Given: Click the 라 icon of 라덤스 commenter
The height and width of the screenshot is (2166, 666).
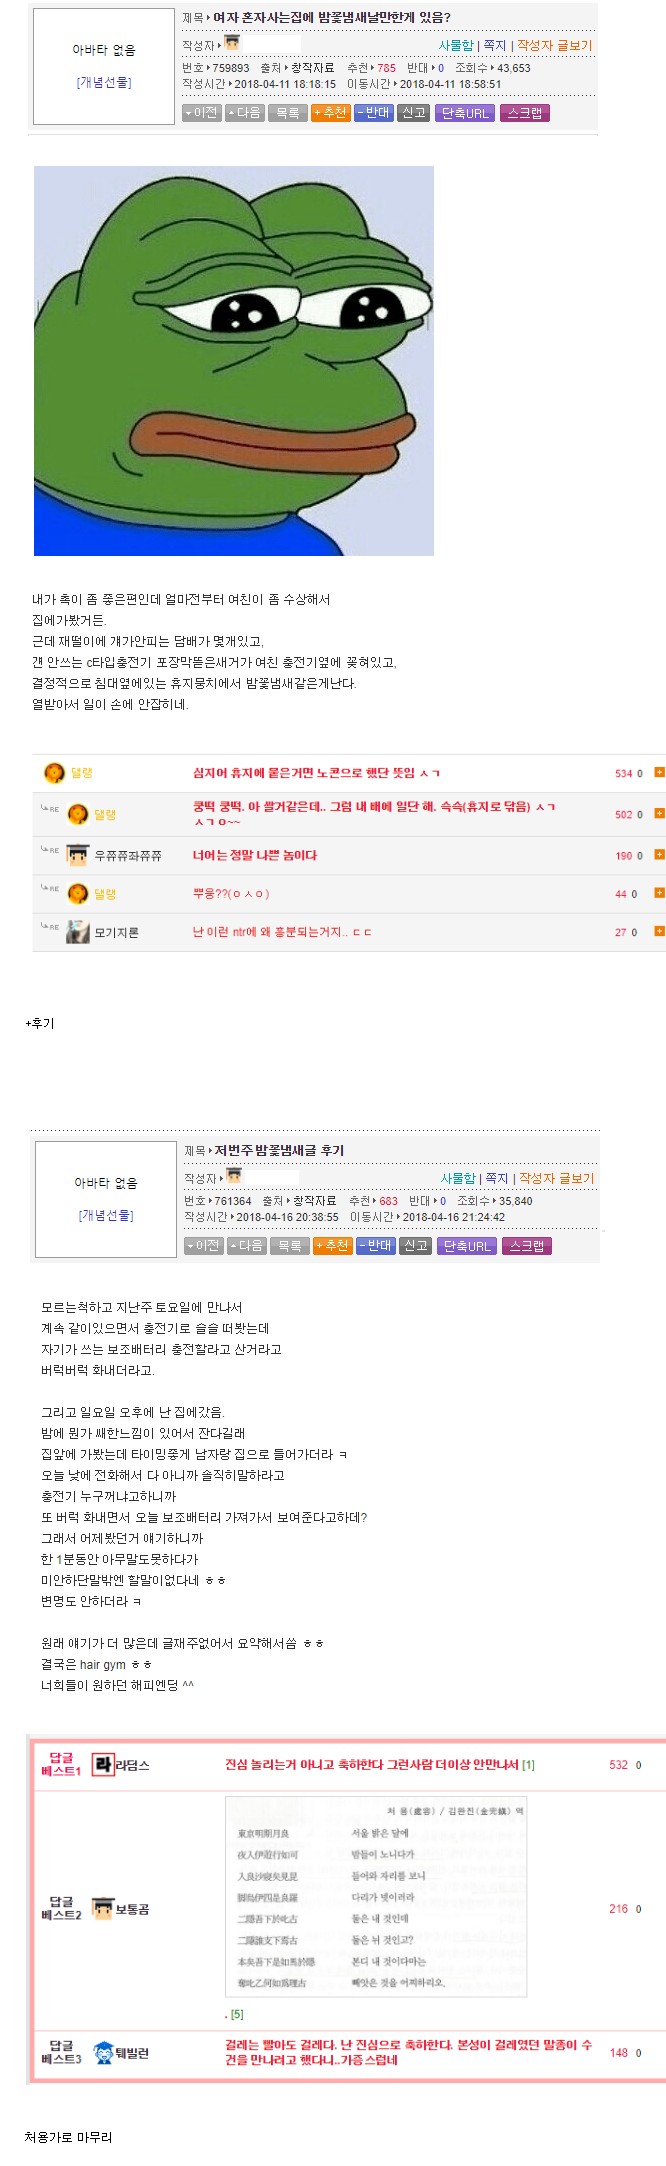Looking at the screenshot, I should (x=103, y=1764).
